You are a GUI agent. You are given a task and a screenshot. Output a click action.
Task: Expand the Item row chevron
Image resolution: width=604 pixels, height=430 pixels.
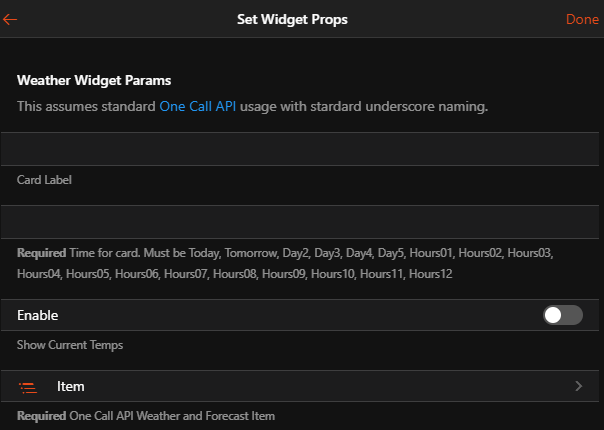579,386
